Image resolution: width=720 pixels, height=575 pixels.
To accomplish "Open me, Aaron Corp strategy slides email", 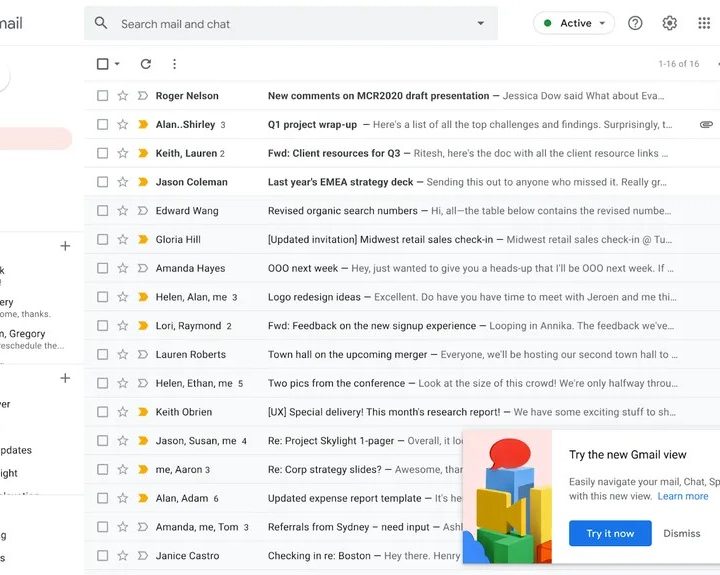I will coord(274,469).
